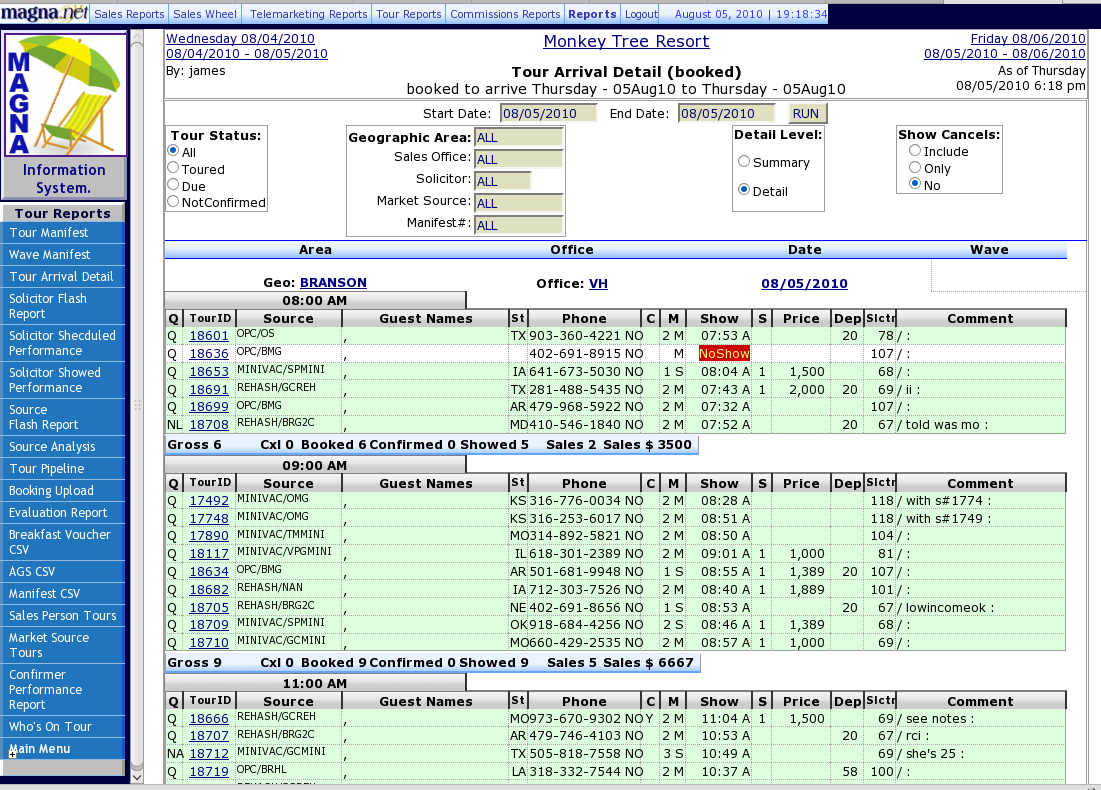
Task: Select the NotConfirmed status radio
Action: click(173, 202)
